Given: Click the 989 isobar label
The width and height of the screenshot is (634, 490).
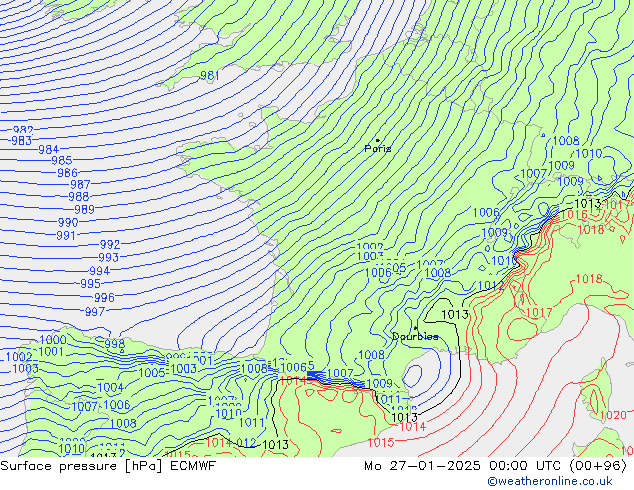Looking at the screenshot, I should [x=84, y=209].
